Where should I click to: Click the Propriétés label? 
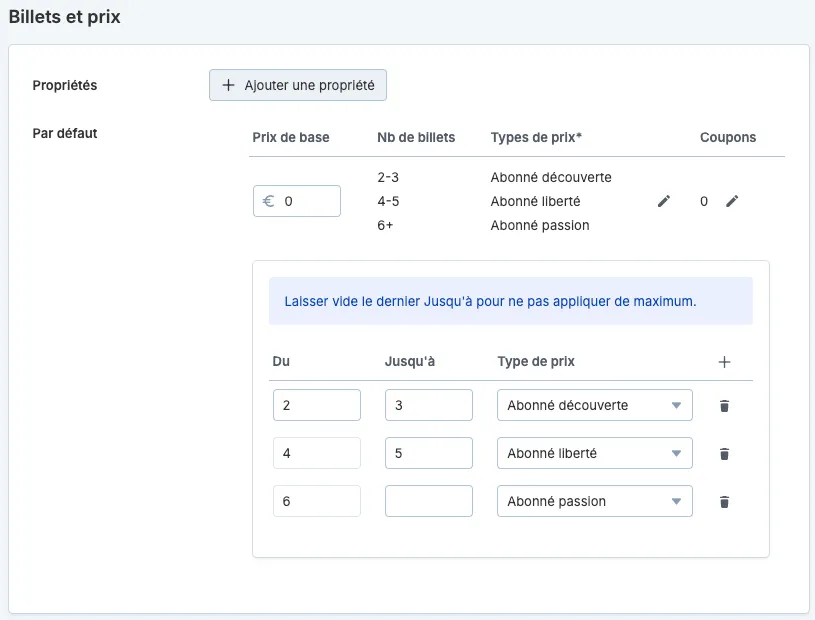point(65,85)
